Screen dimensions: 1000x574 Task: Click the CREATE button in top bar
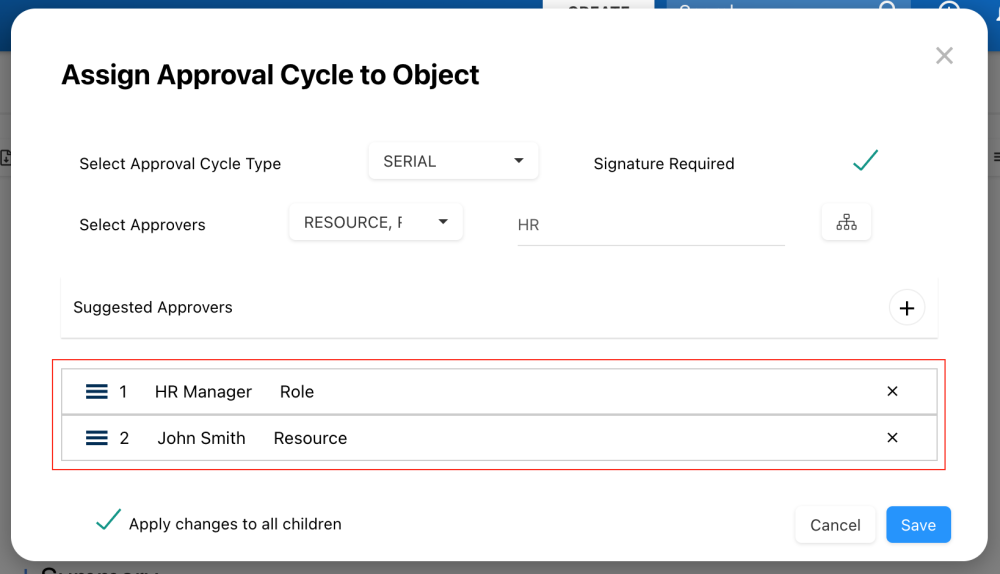598,8
